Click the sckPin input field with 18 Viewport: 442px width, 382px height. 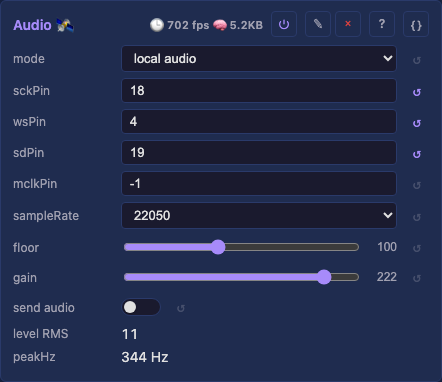pos(259,90)
